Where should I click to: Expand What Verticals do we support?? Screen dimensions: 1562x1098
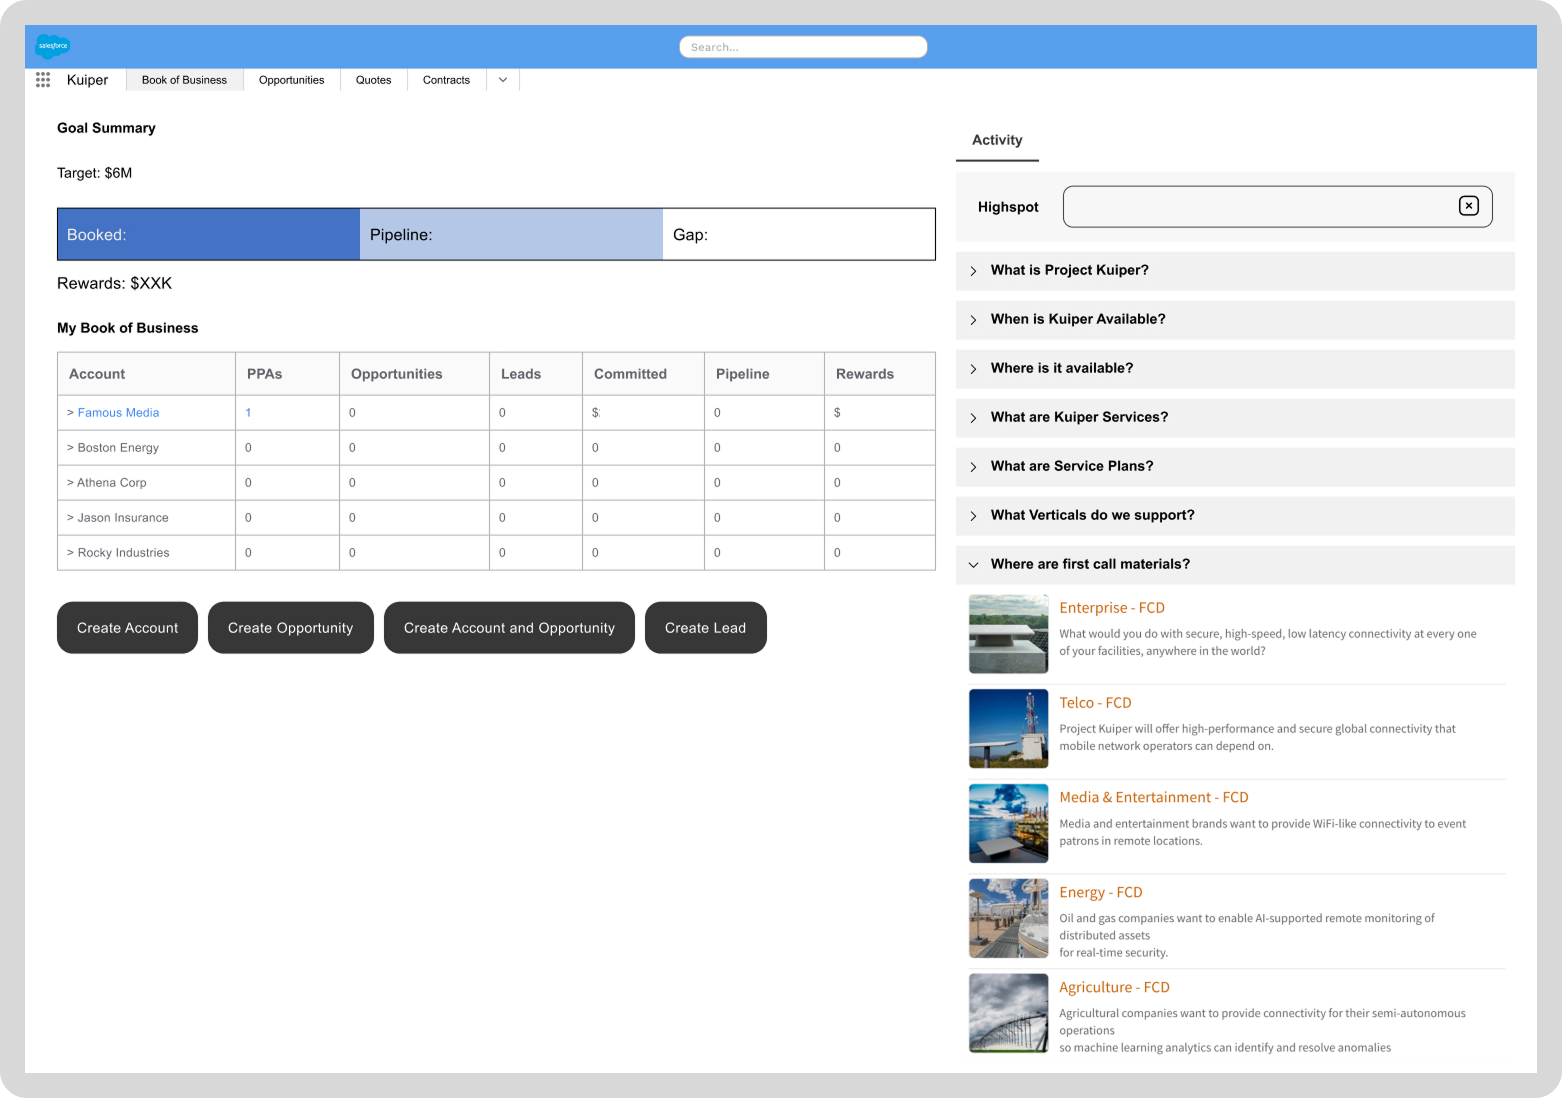pos(1235,515)
